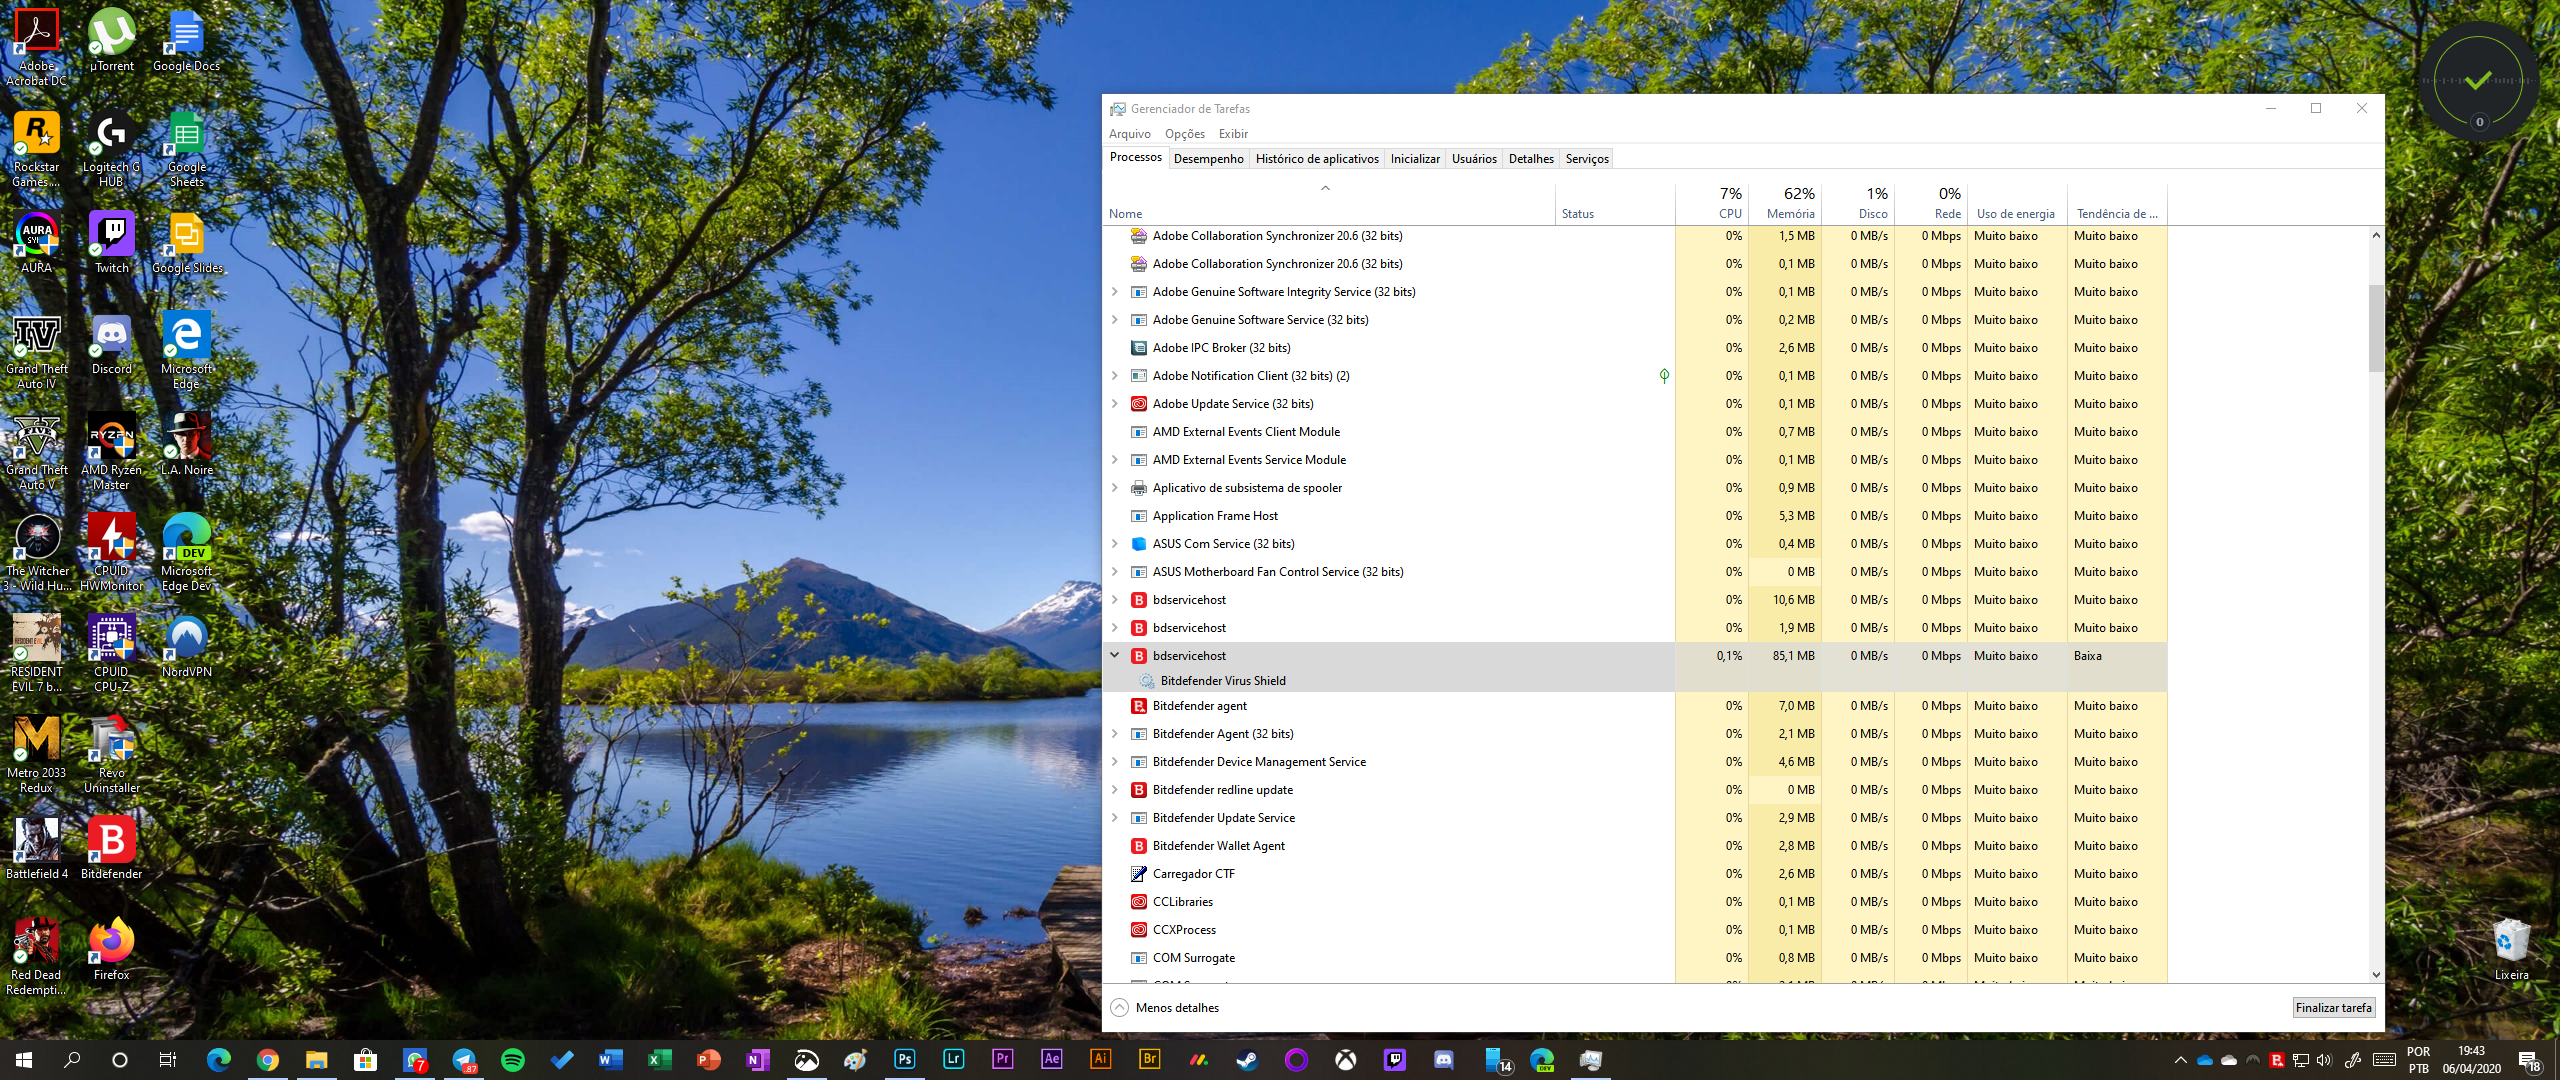Click the Spotify taskbar icon
This screenshot has height=1080, width=2560.
click(x=512, y=1060)
